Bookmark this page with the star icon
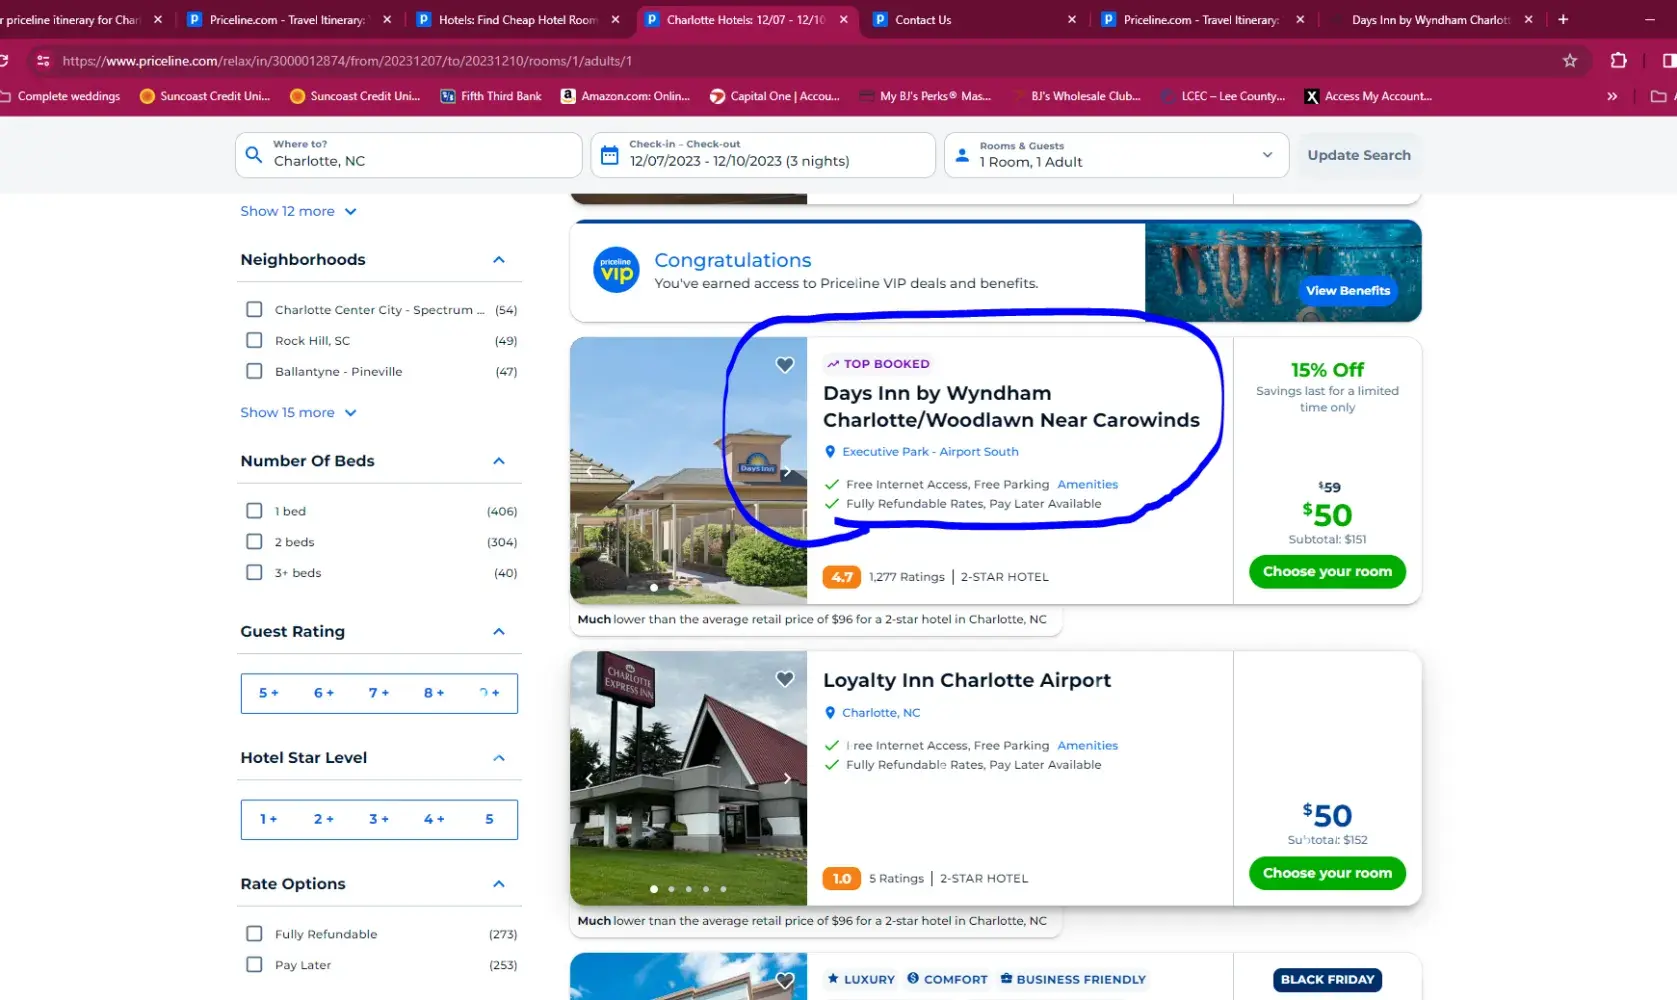 point(1570,61)
